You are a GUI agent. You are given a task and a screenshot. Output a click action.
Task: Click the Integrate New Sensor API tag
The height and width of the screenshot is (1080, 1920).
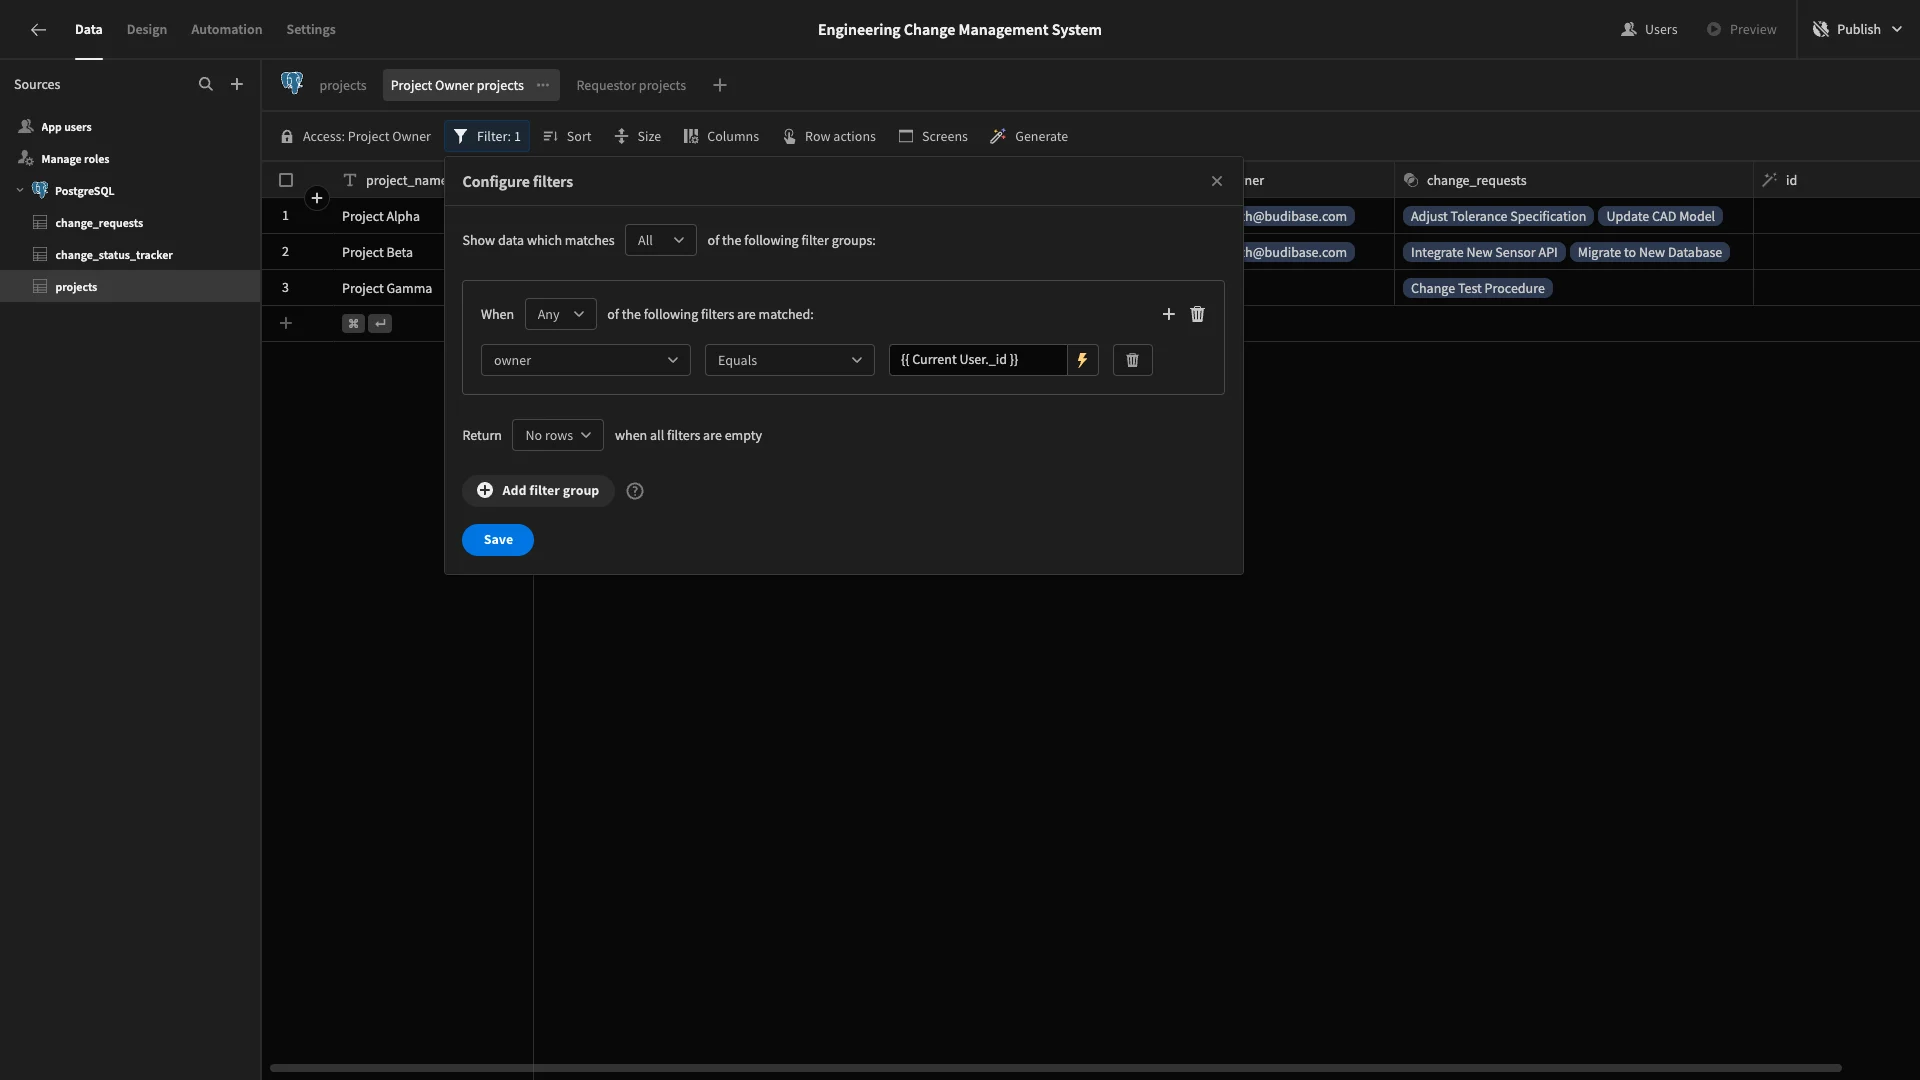[x=1484, y=253]
